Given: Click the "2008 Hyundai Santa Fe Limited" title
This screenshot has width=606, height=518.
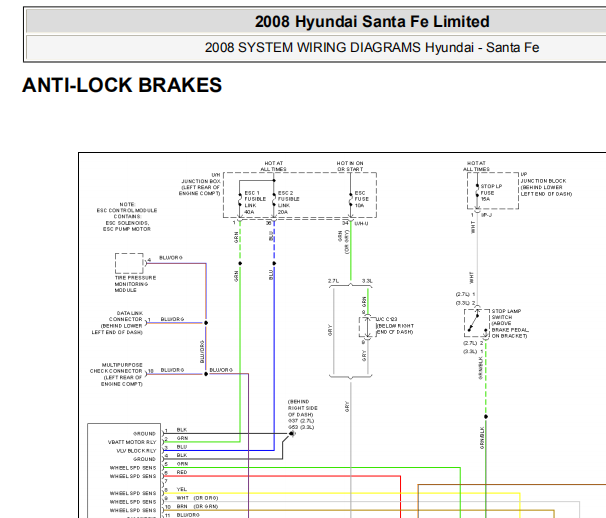Looking at the screenshot, I should click(x=372, y=22).
